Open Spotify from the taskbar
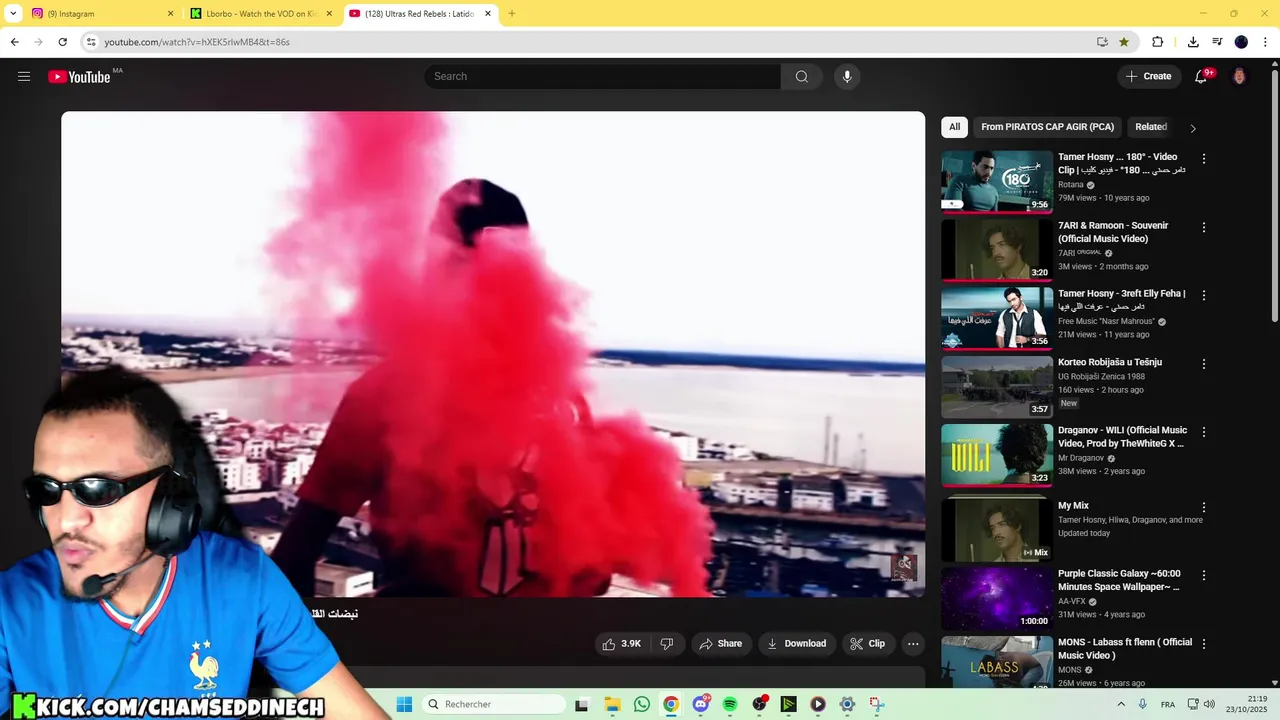Viewport: 1280px width, 720px height. pyautogui.click(x=730, y=704)
